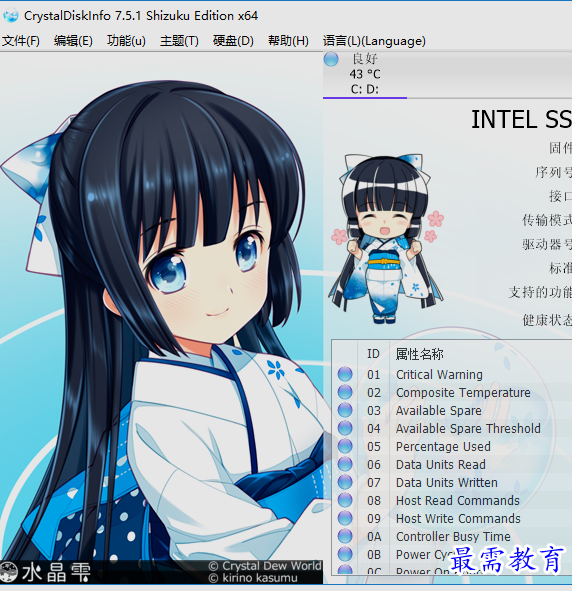Click the chibi Shizuku health status image
The height and width of the screenshot is (591, 572).
386,238
